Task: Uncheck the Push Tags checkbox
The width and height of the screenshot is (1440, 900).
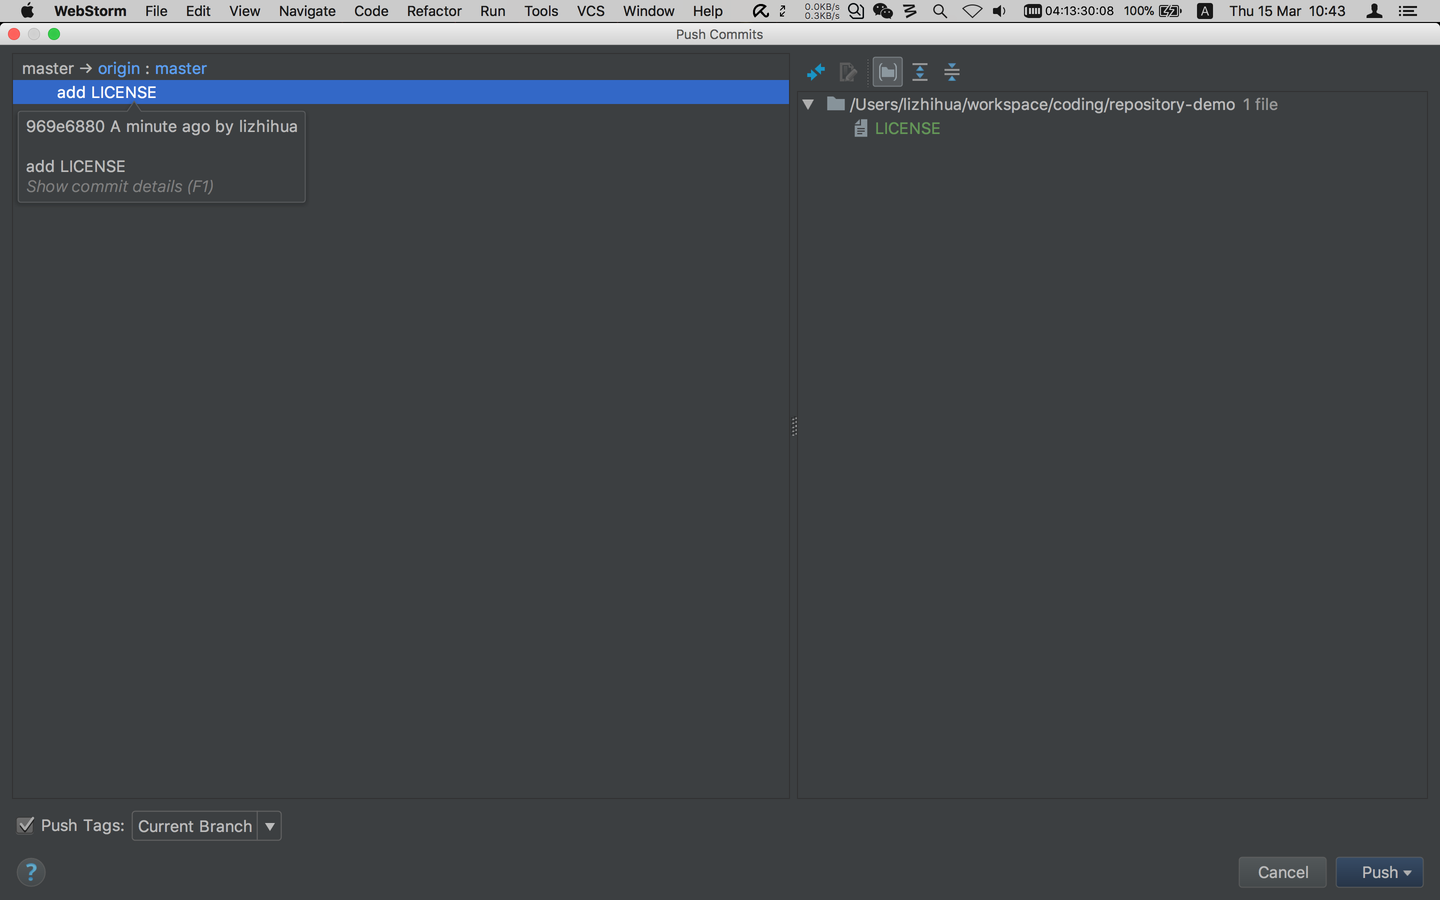Action: (25, 825)
